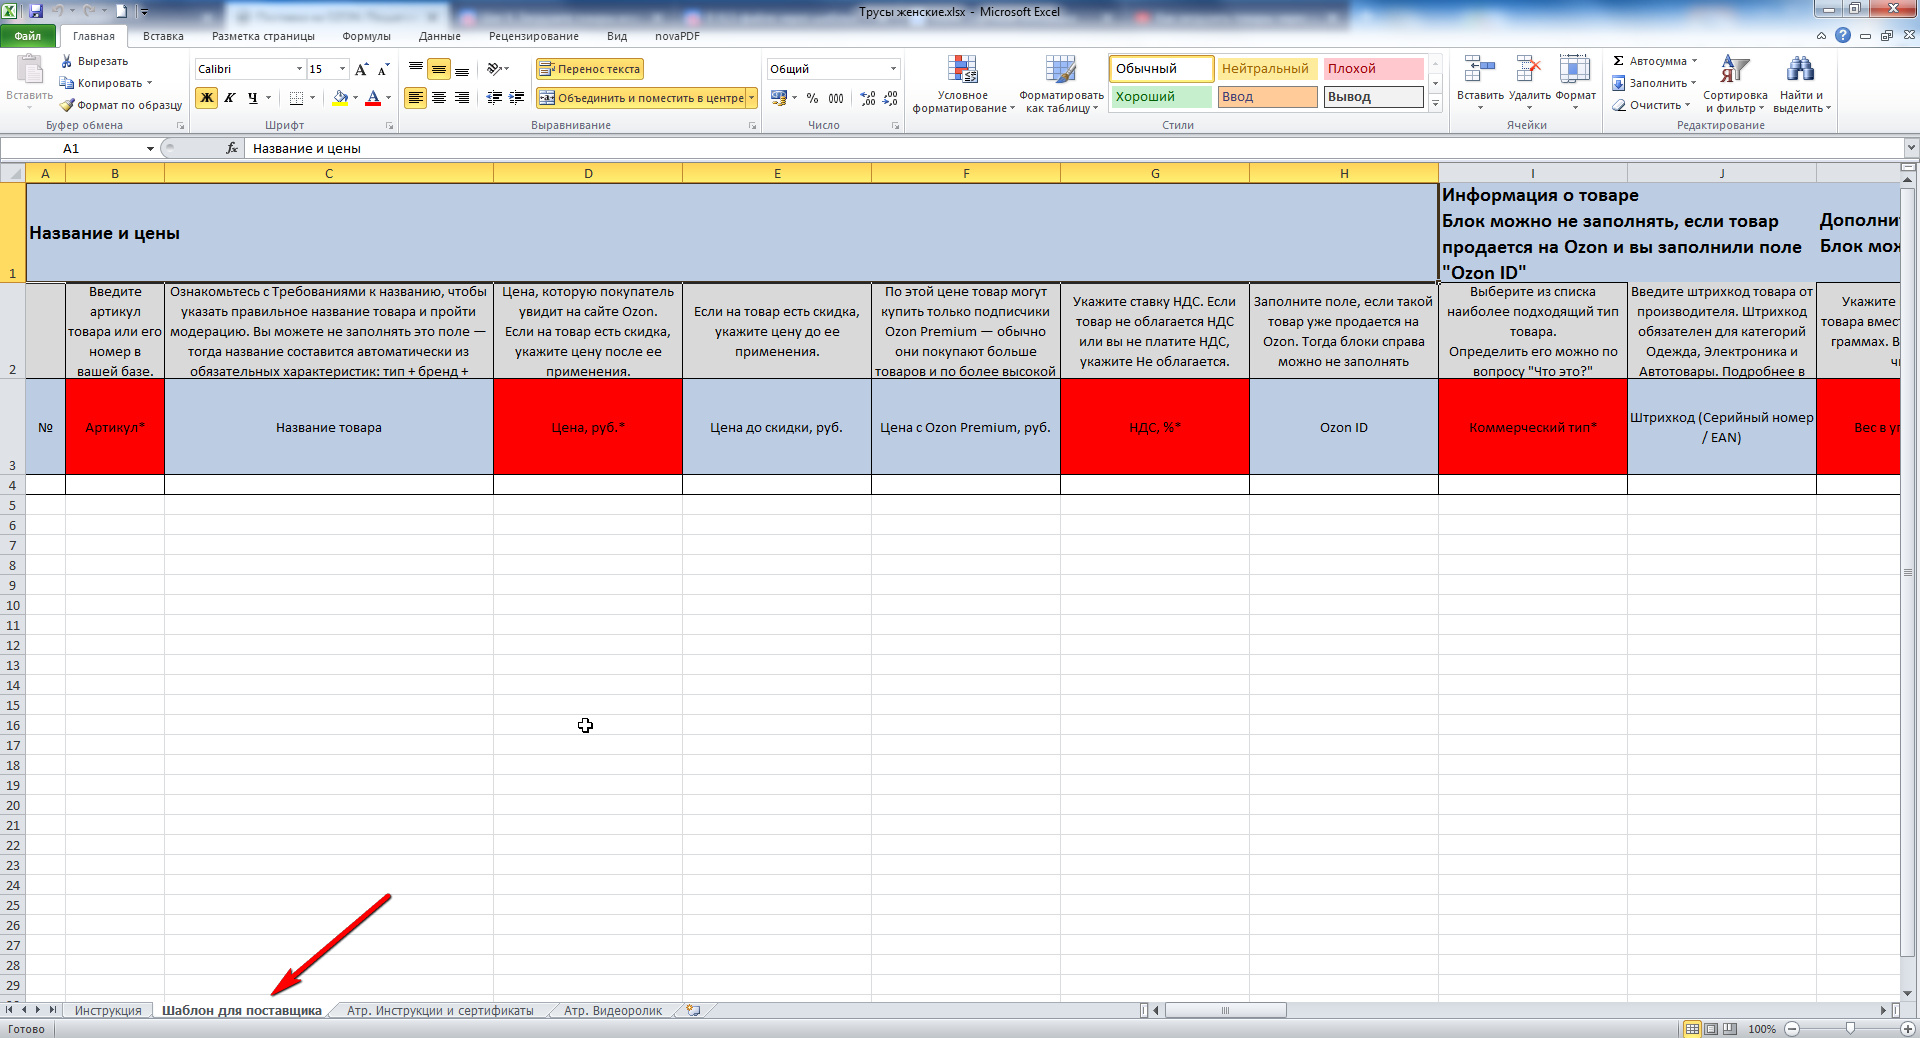Open Find and Select (Найти и выделить)

(1801, 84)
